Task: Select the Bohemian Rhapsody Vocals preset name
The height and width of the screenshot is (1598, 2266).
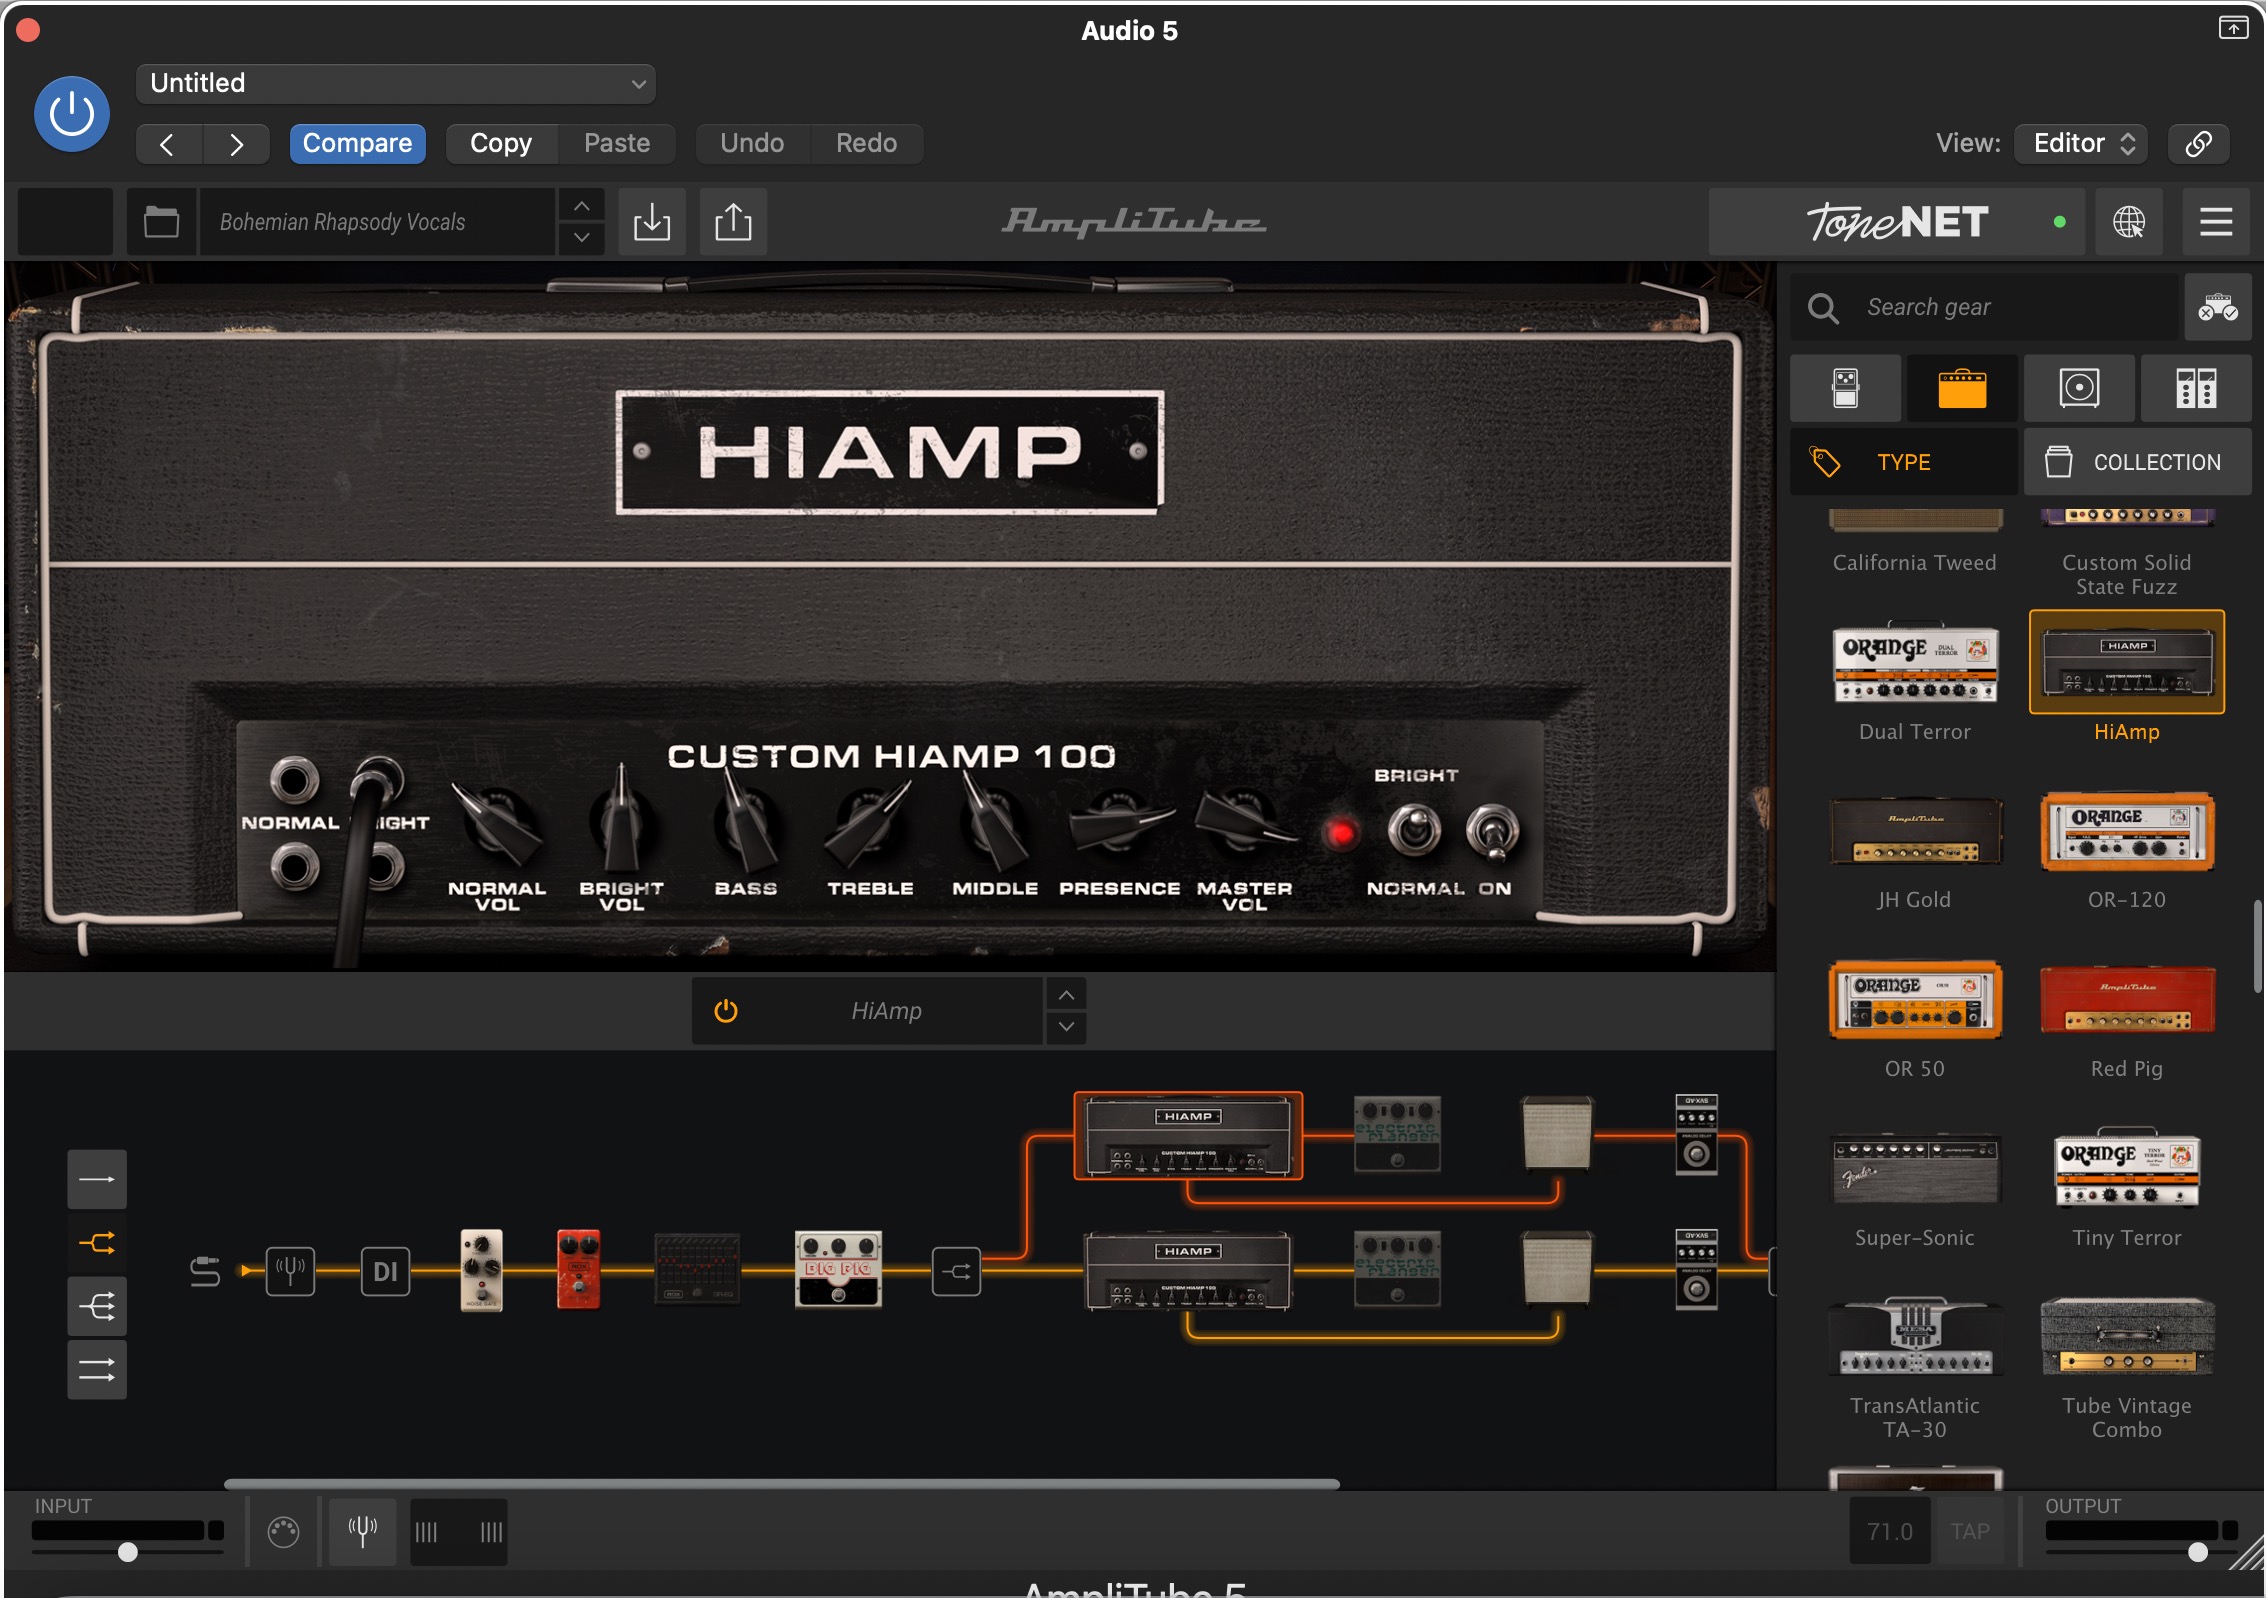Action: coord(378,222)
